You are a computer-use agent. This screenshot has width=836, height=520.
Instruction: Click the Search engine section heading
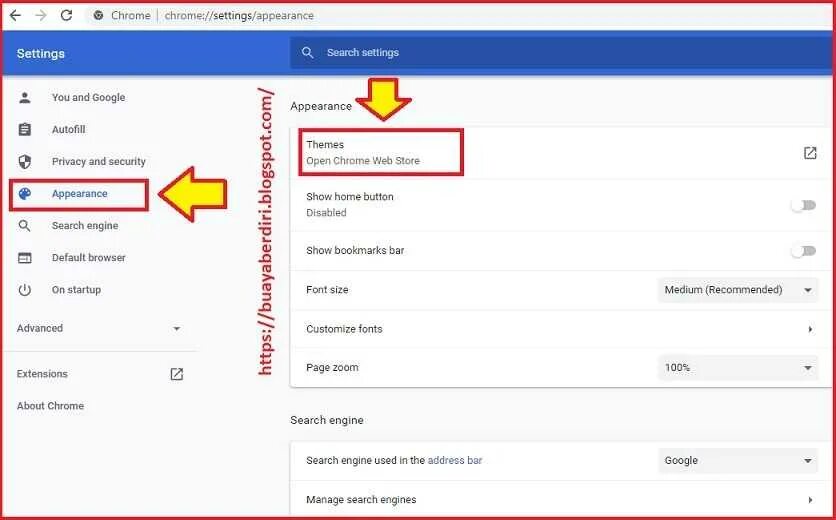point(327,420)
